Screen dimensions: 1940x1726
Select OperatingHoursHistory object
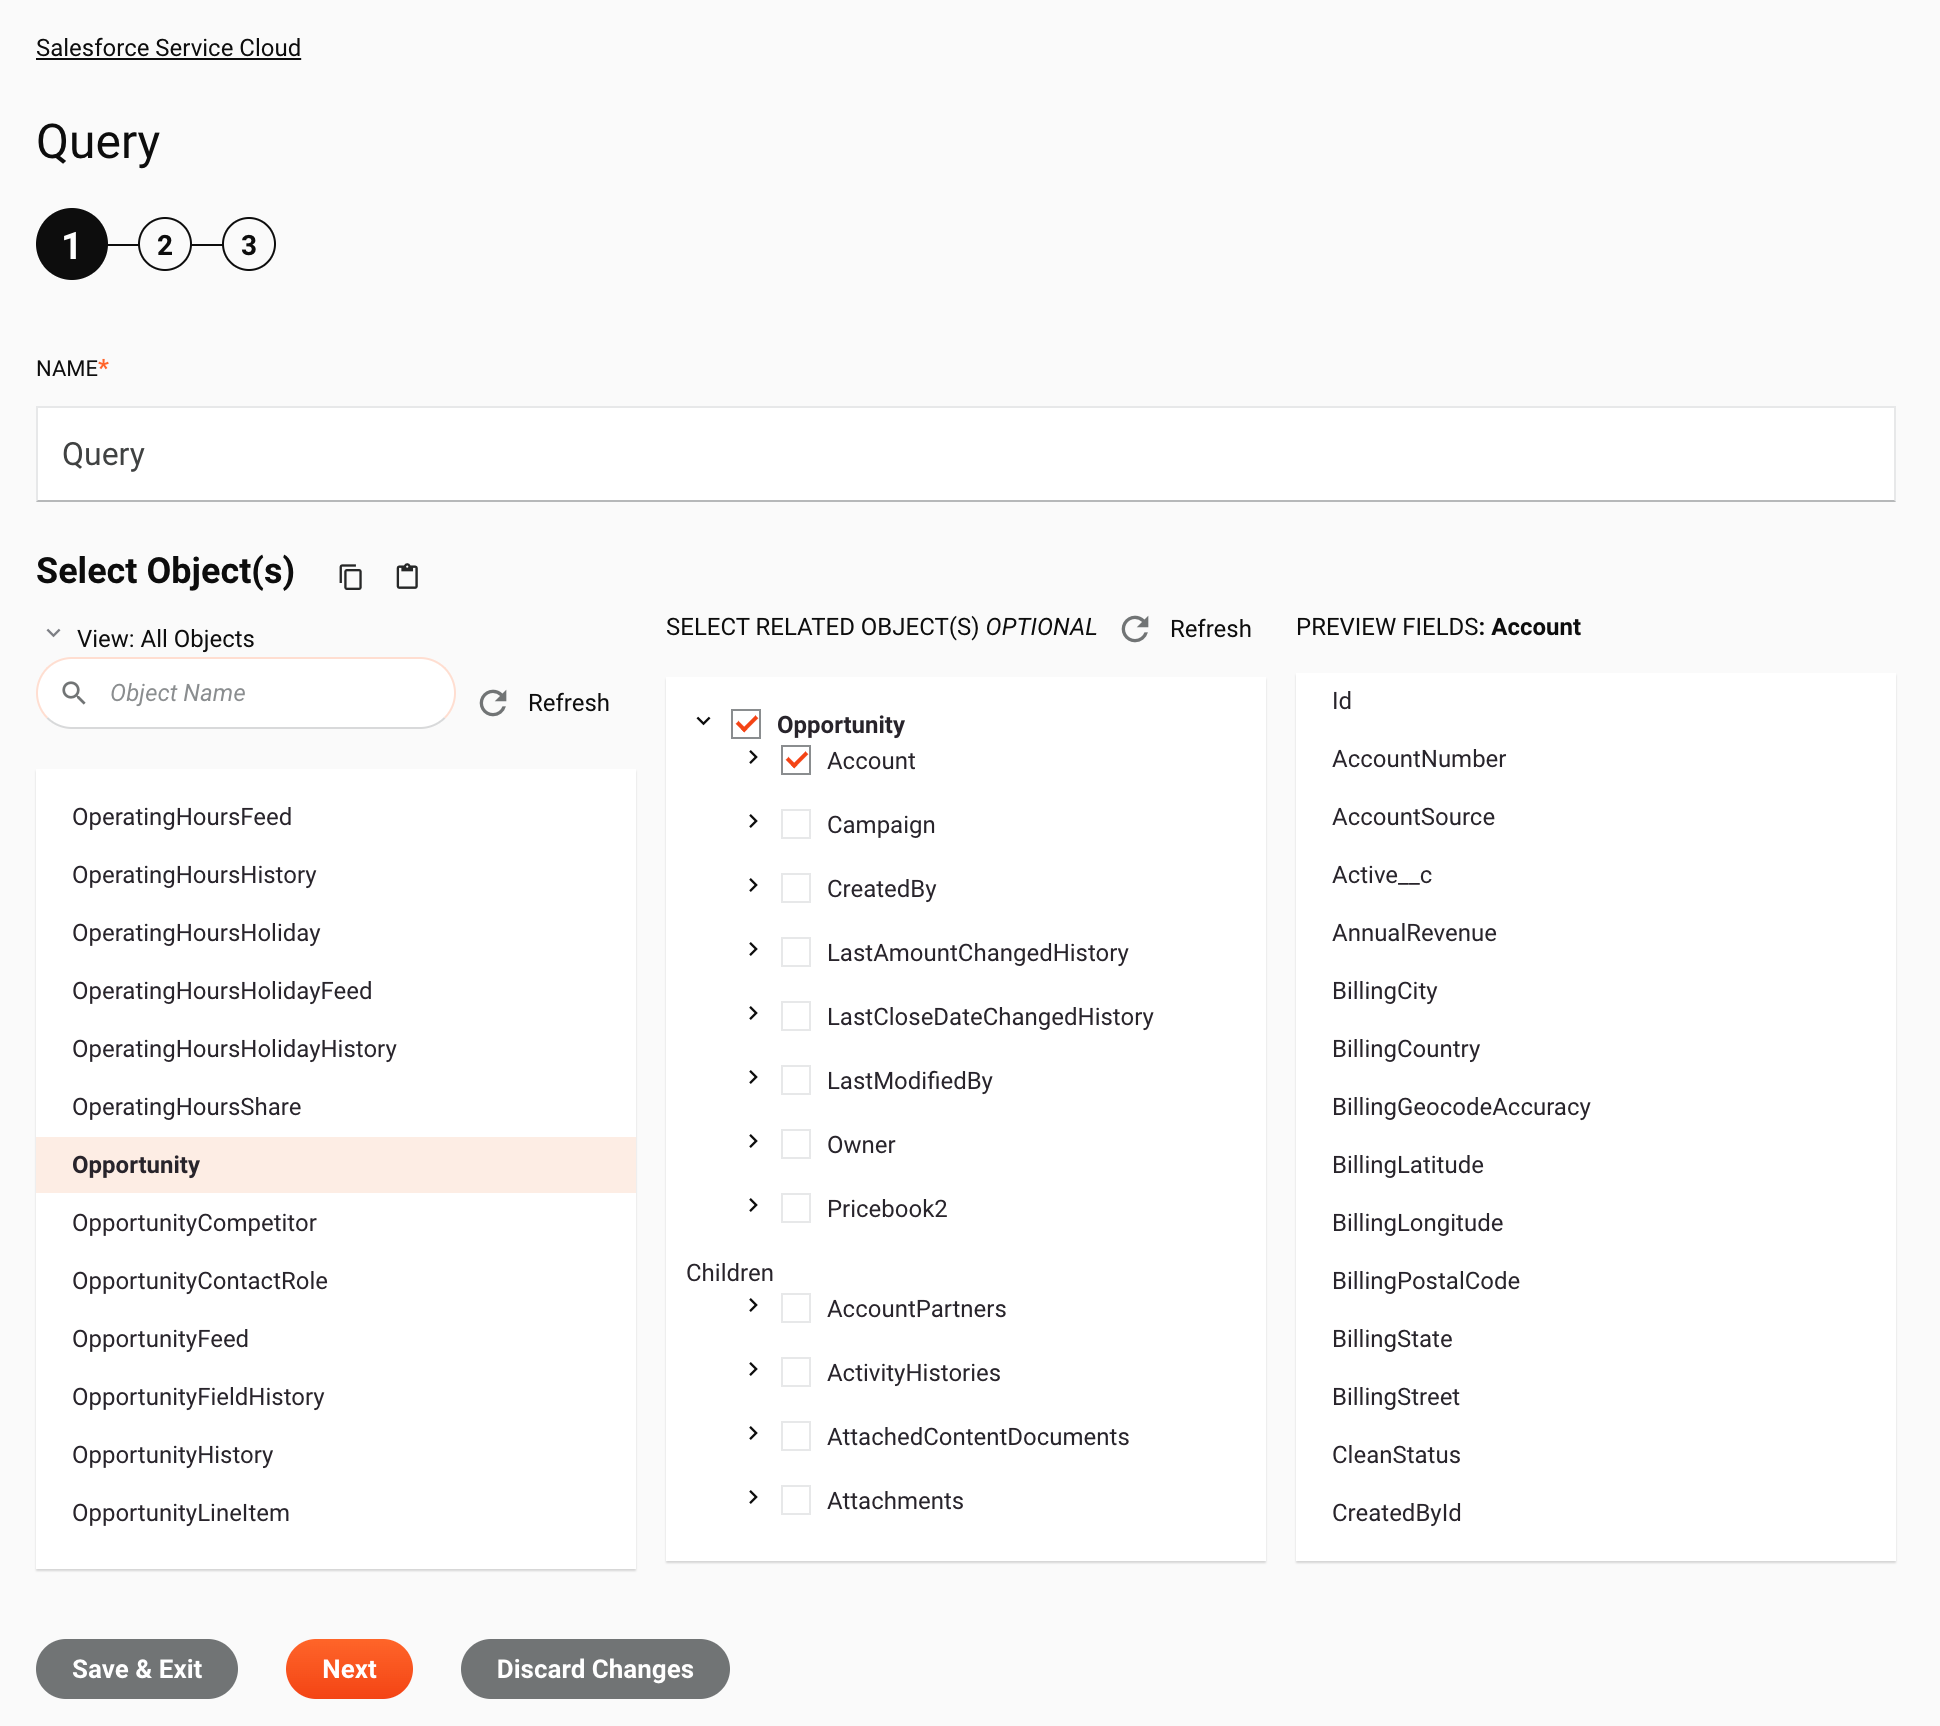[336, 875]
